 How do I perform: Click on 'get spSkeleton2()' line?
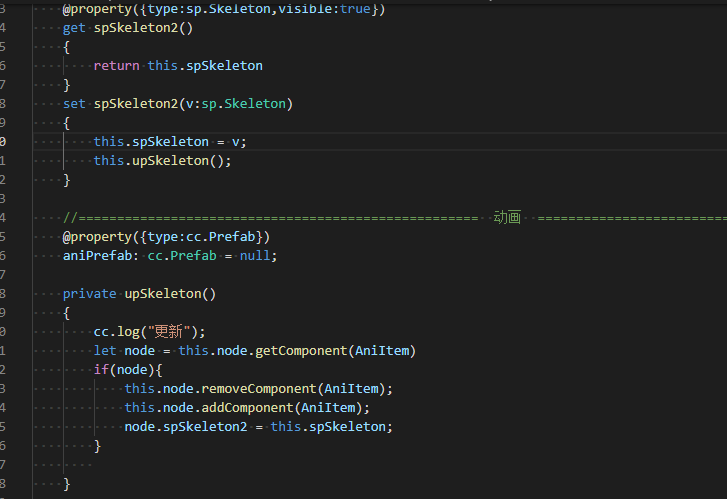(x=128, y=28)
